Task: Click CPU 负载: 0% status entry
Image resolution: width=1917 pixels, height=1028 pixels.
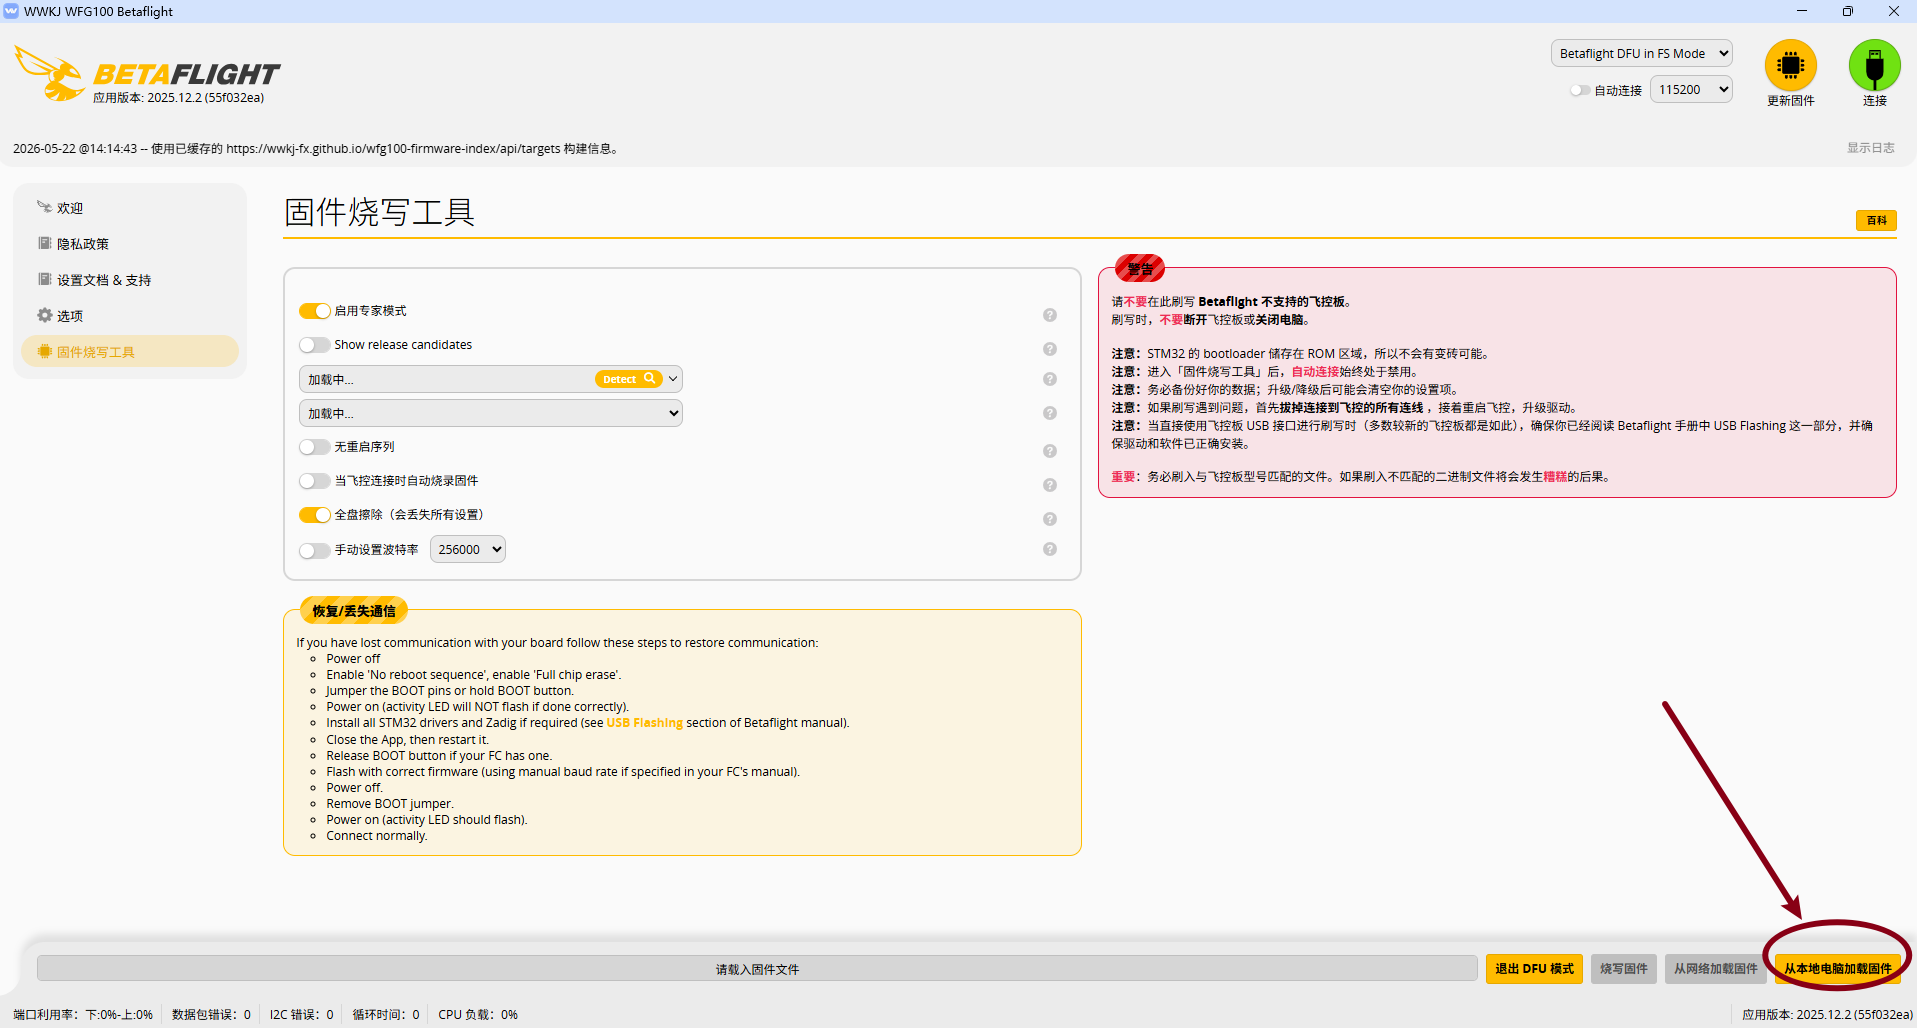Action: (478, 1014)
